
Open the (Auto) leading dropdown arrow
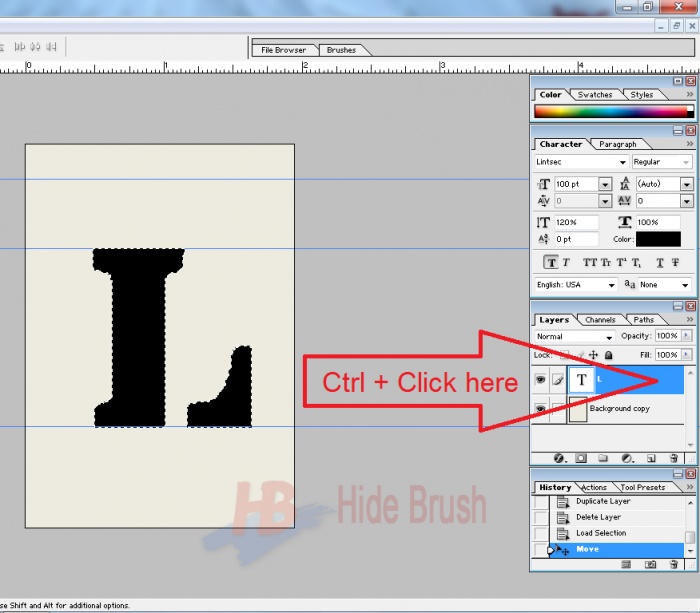pos(687,184)
